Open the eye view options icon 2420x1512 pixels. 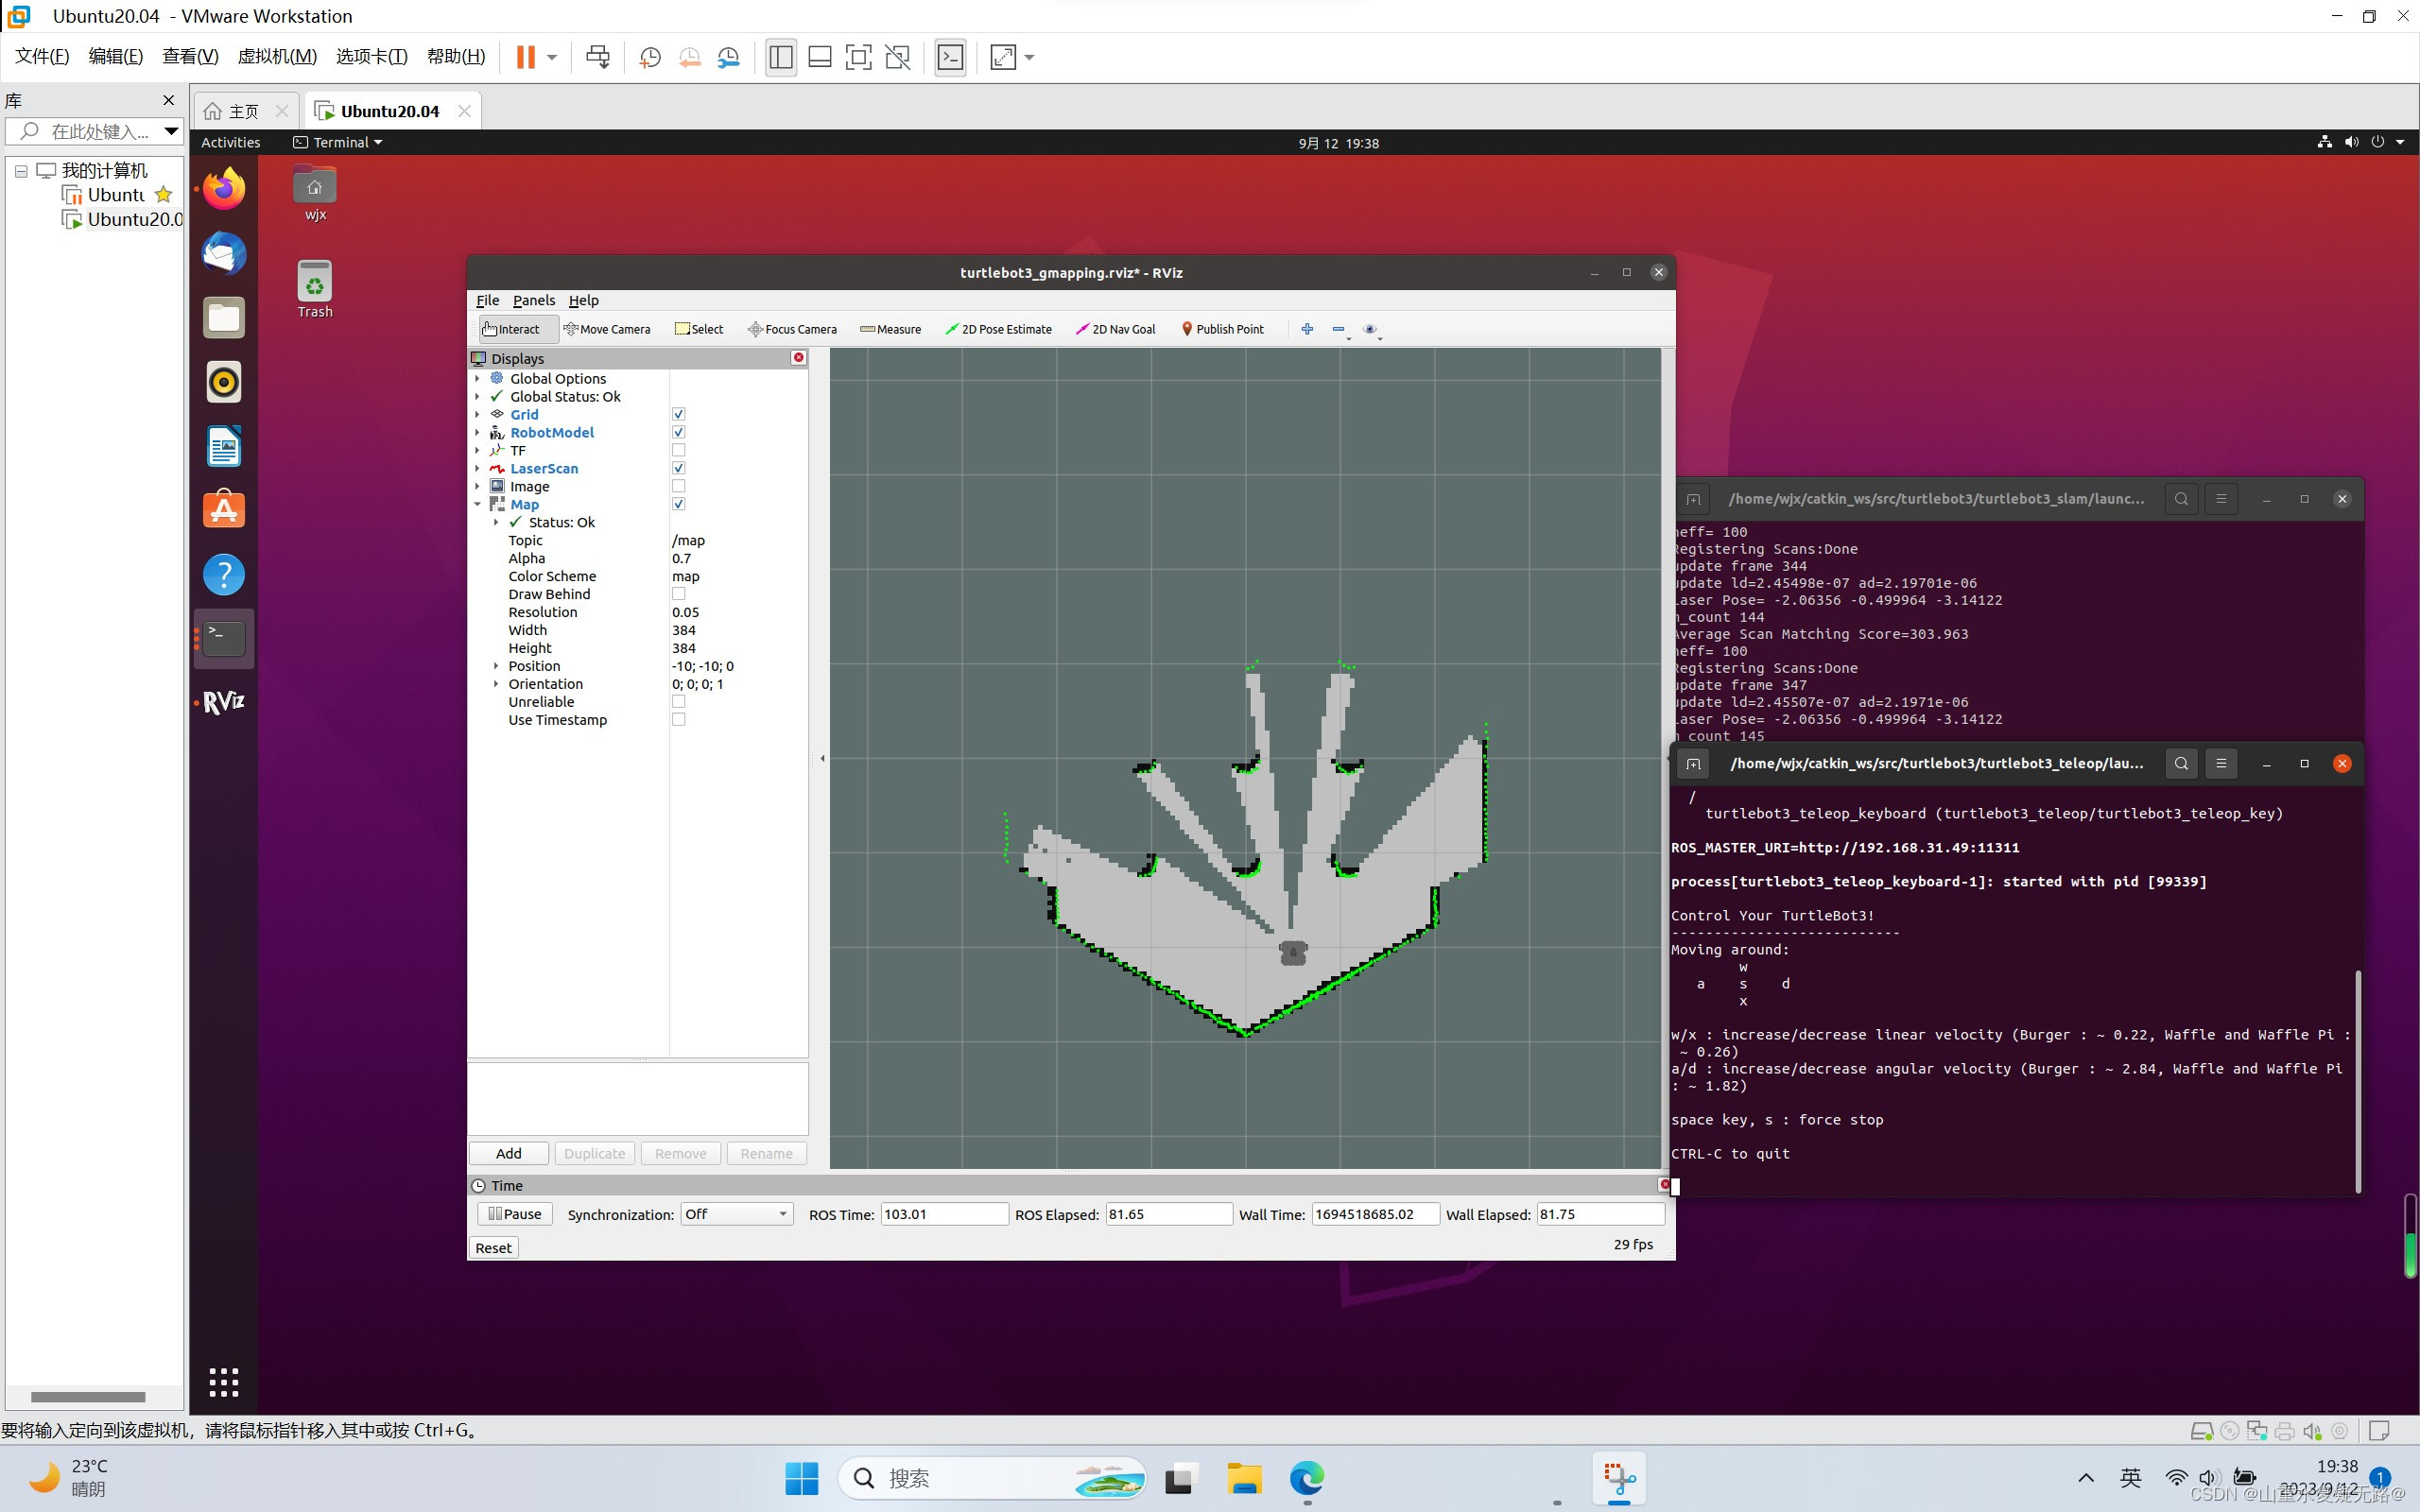point(1371,329)
